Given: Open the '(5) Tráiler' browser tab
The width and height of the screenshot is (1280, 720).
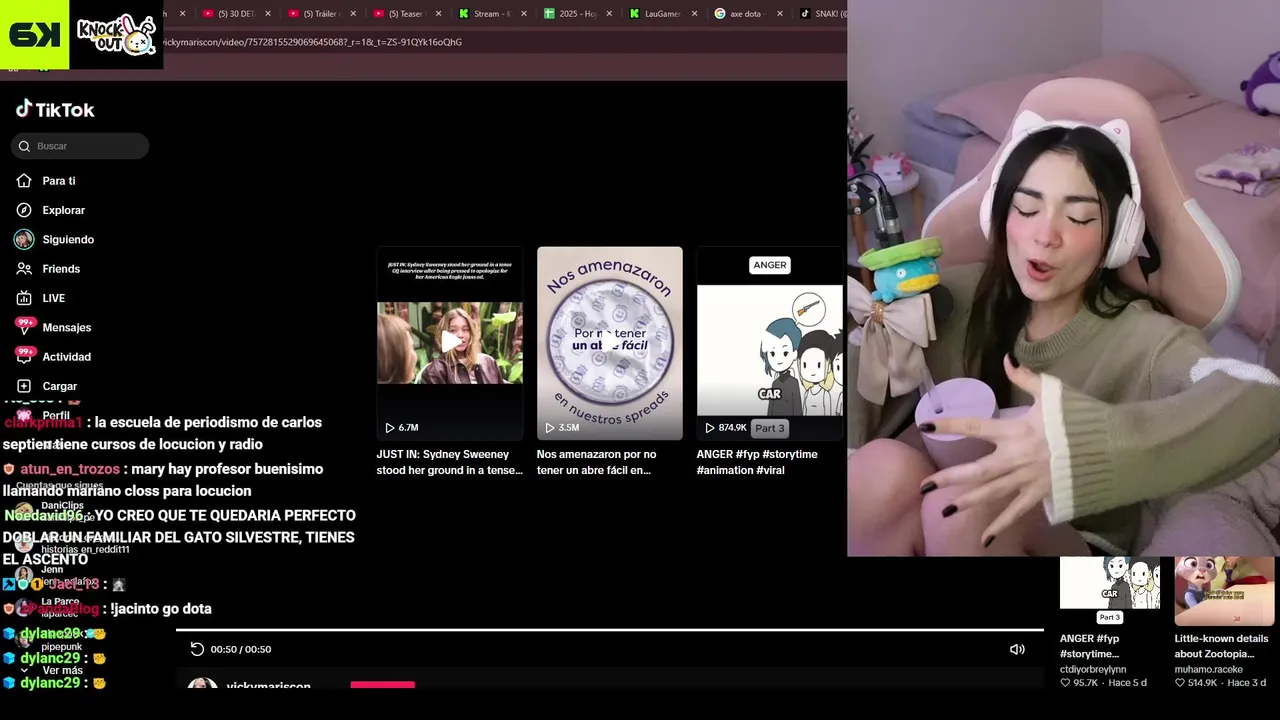Looking at the screenshot, I should (321, 14).
